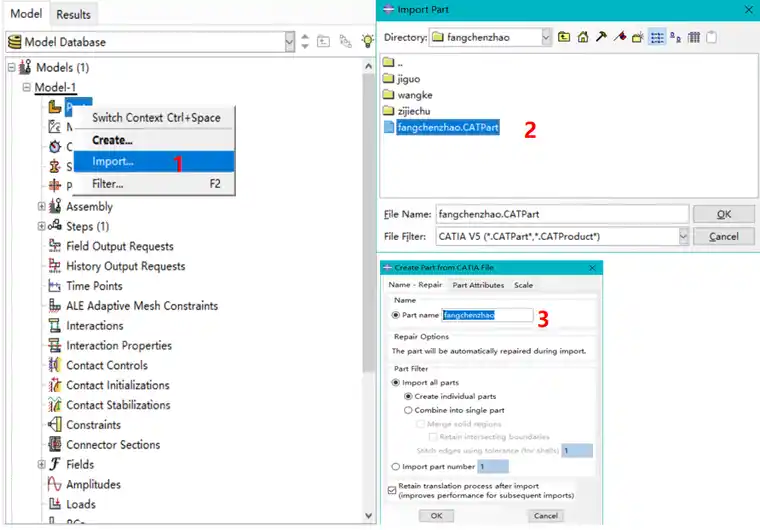Click the Constraints icon

tap(55, 425)
